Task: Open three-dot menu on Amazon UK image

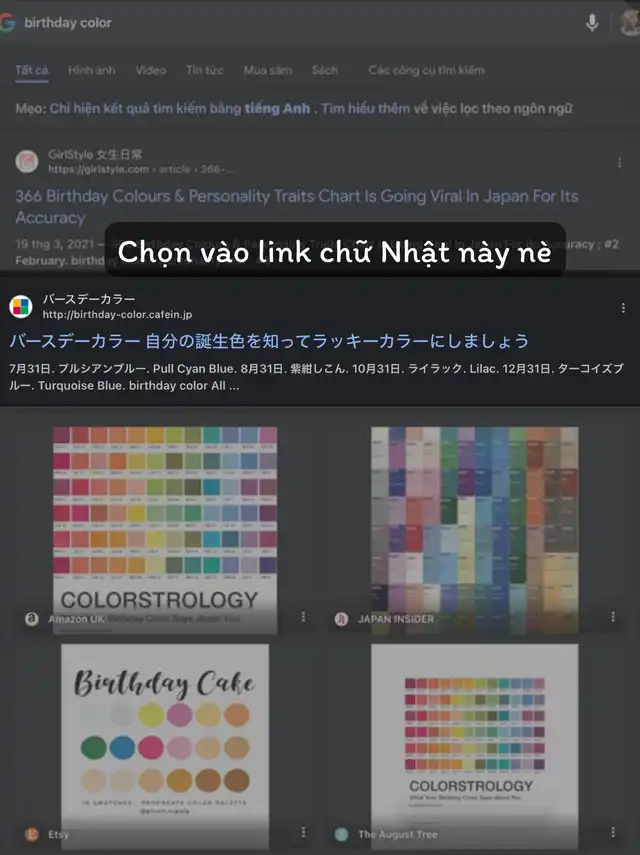Action: point(303,617)
